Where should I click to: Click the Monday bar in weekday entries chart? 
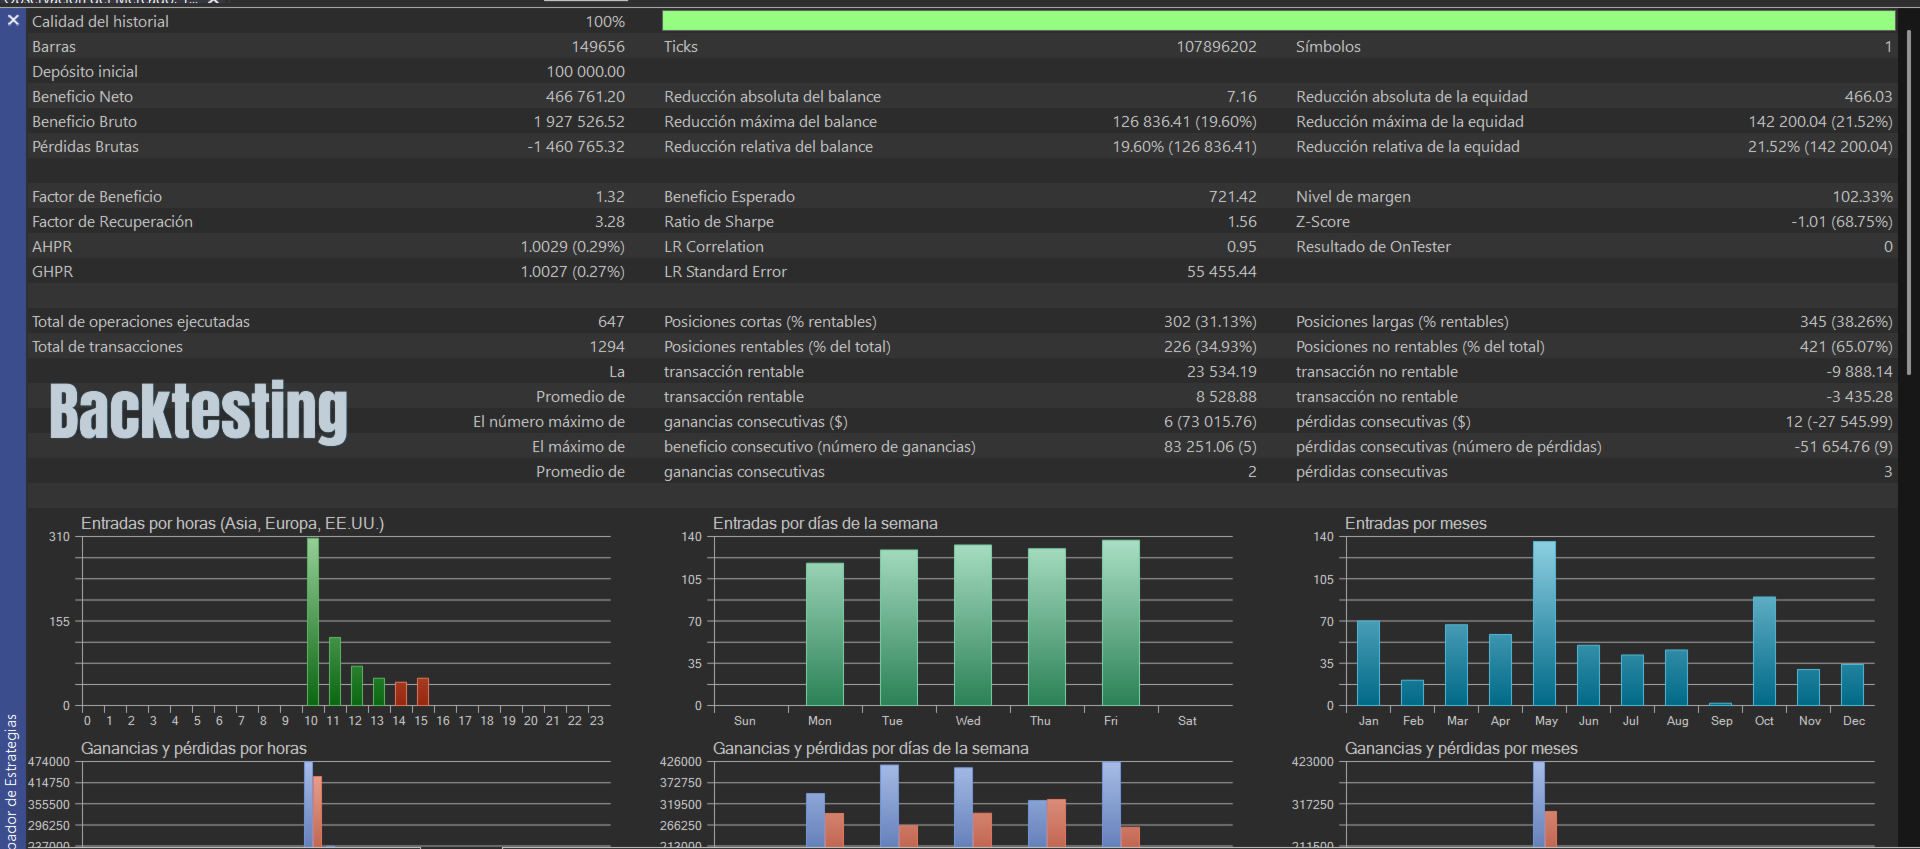[x=824, y=634]
